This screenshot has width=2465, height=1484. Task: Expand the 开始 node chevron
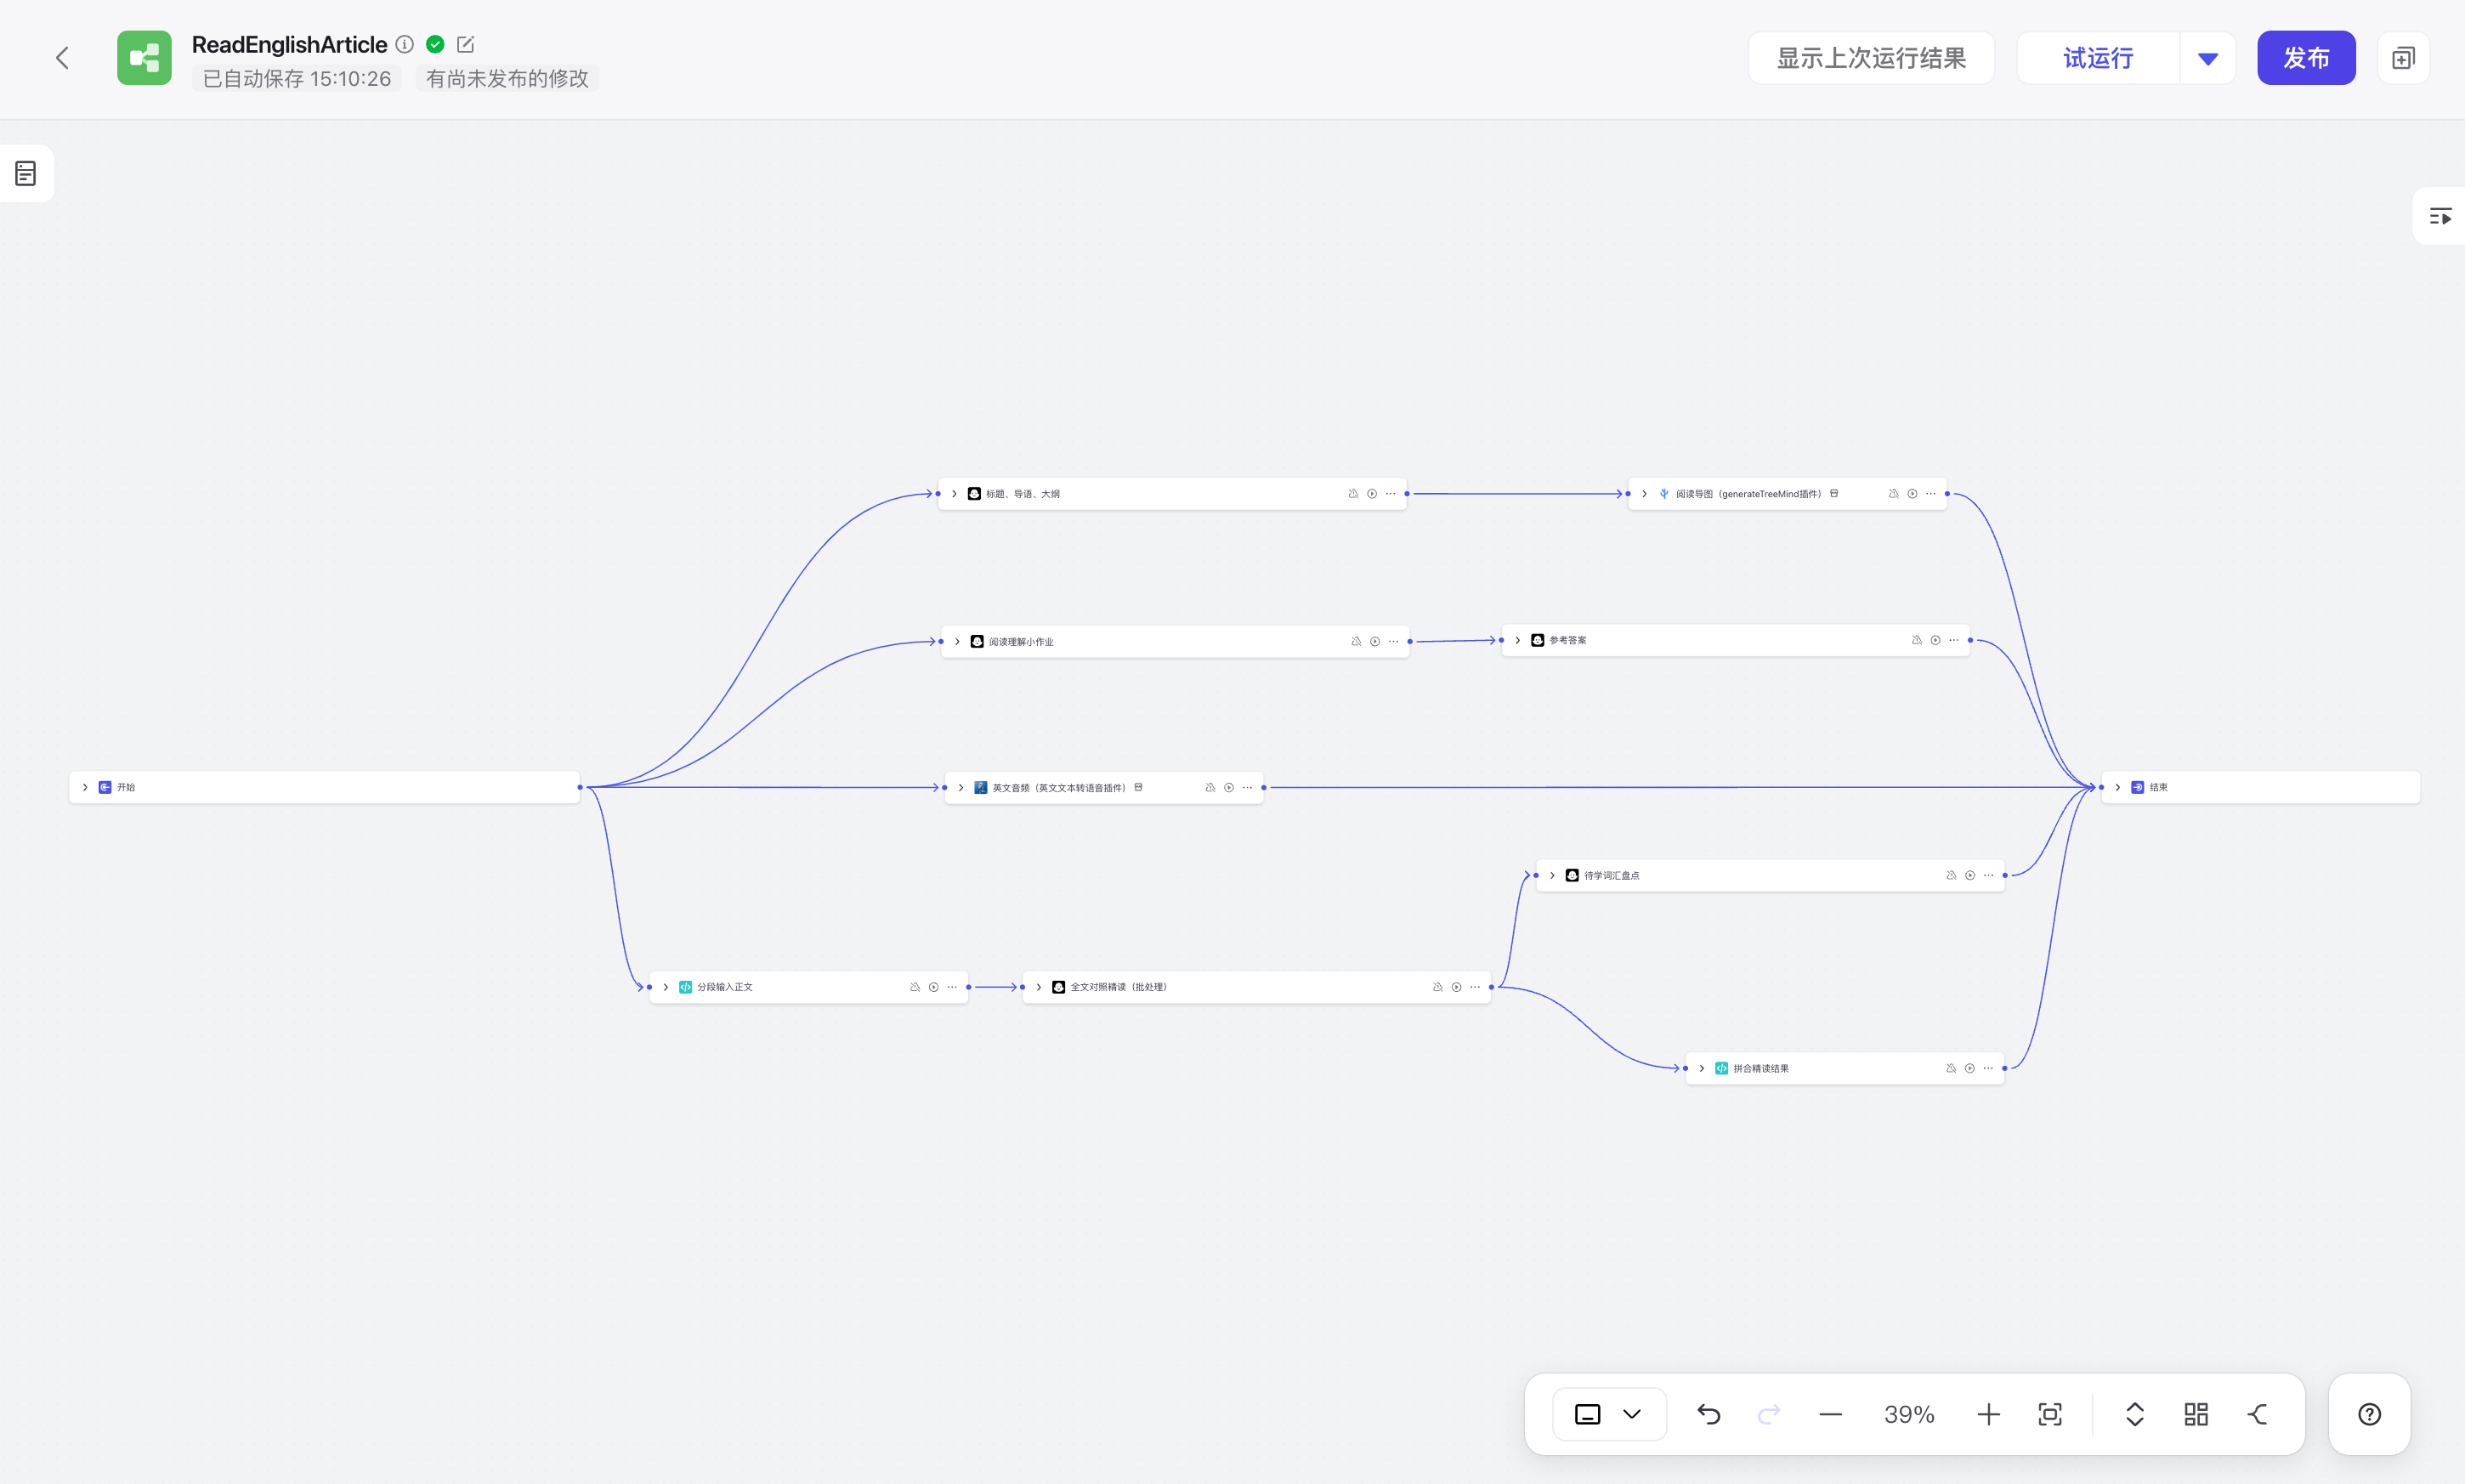[x=85, y=787]
